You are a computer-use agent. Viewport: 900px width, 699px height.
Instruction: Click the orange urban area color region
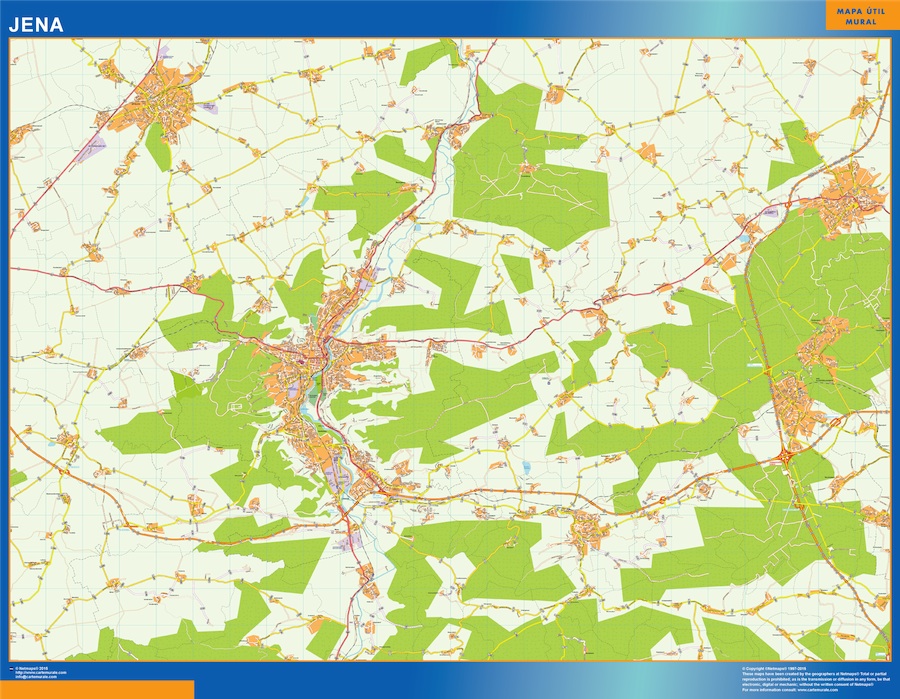pos(320,370)
